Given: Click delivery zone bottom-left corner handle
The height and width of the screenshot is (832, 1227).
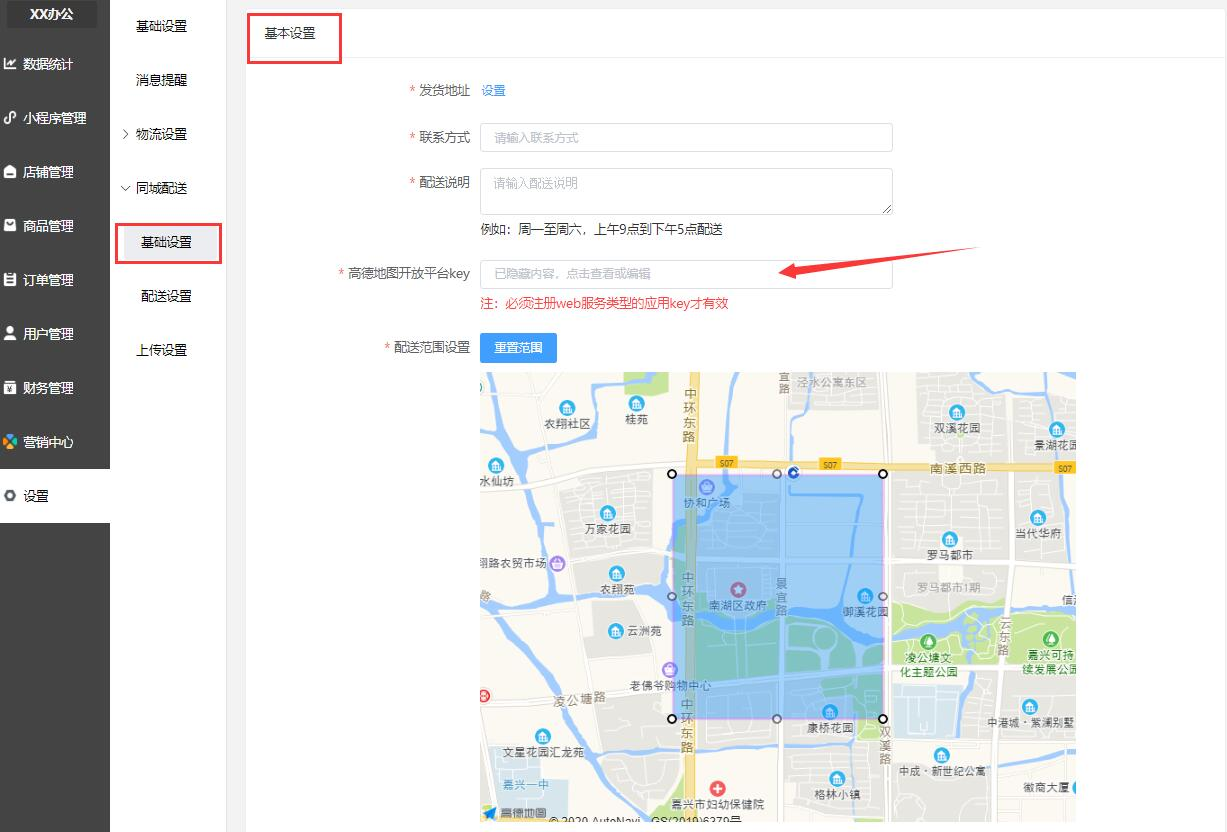Looking at the screenshot, I should click(672, 718).
